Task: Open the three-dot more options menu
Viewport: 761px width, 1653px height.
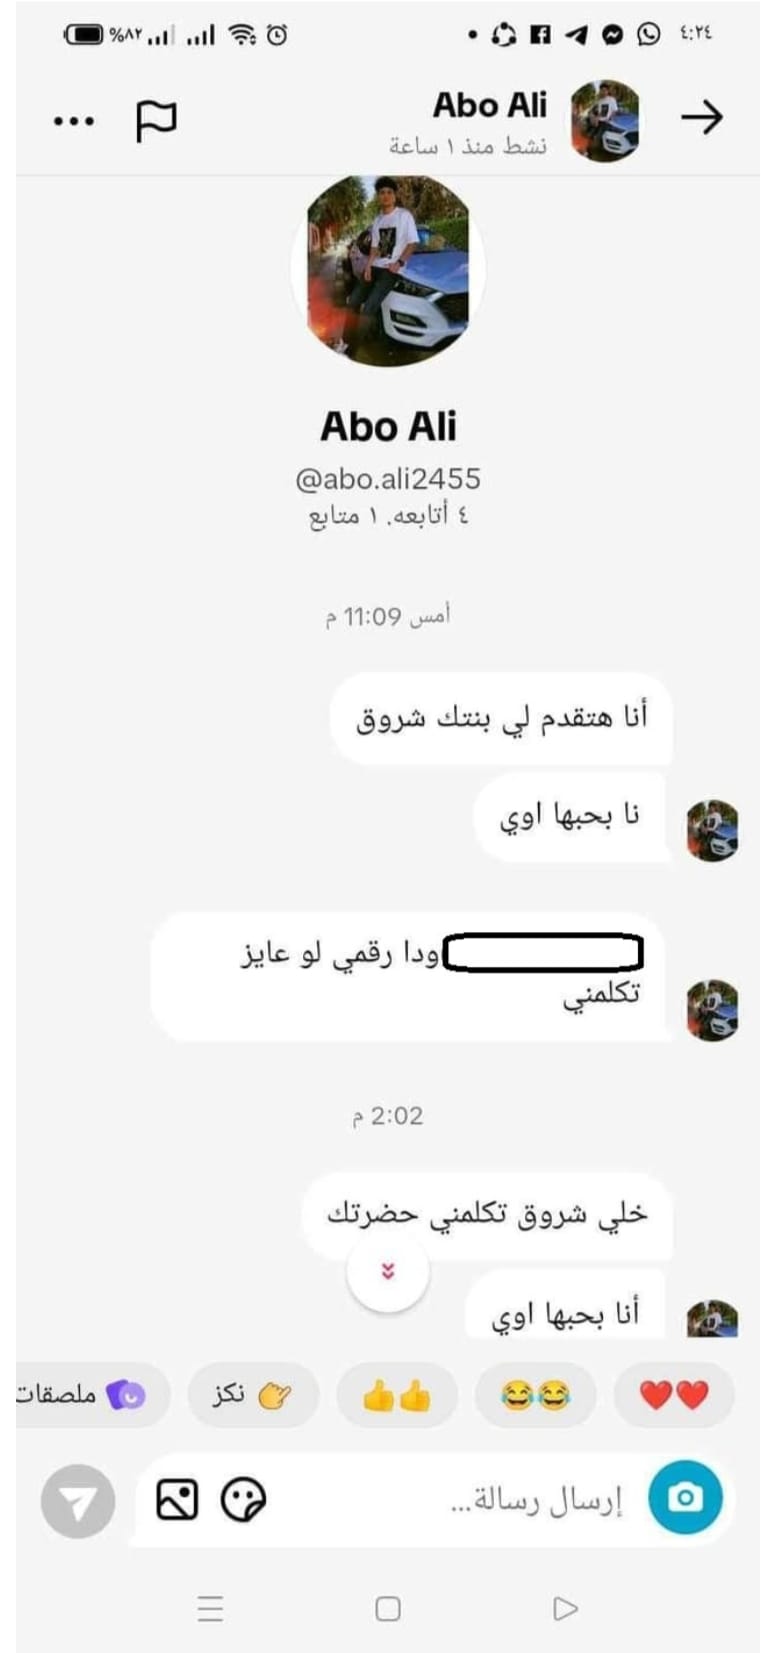Action: point(73,122)
